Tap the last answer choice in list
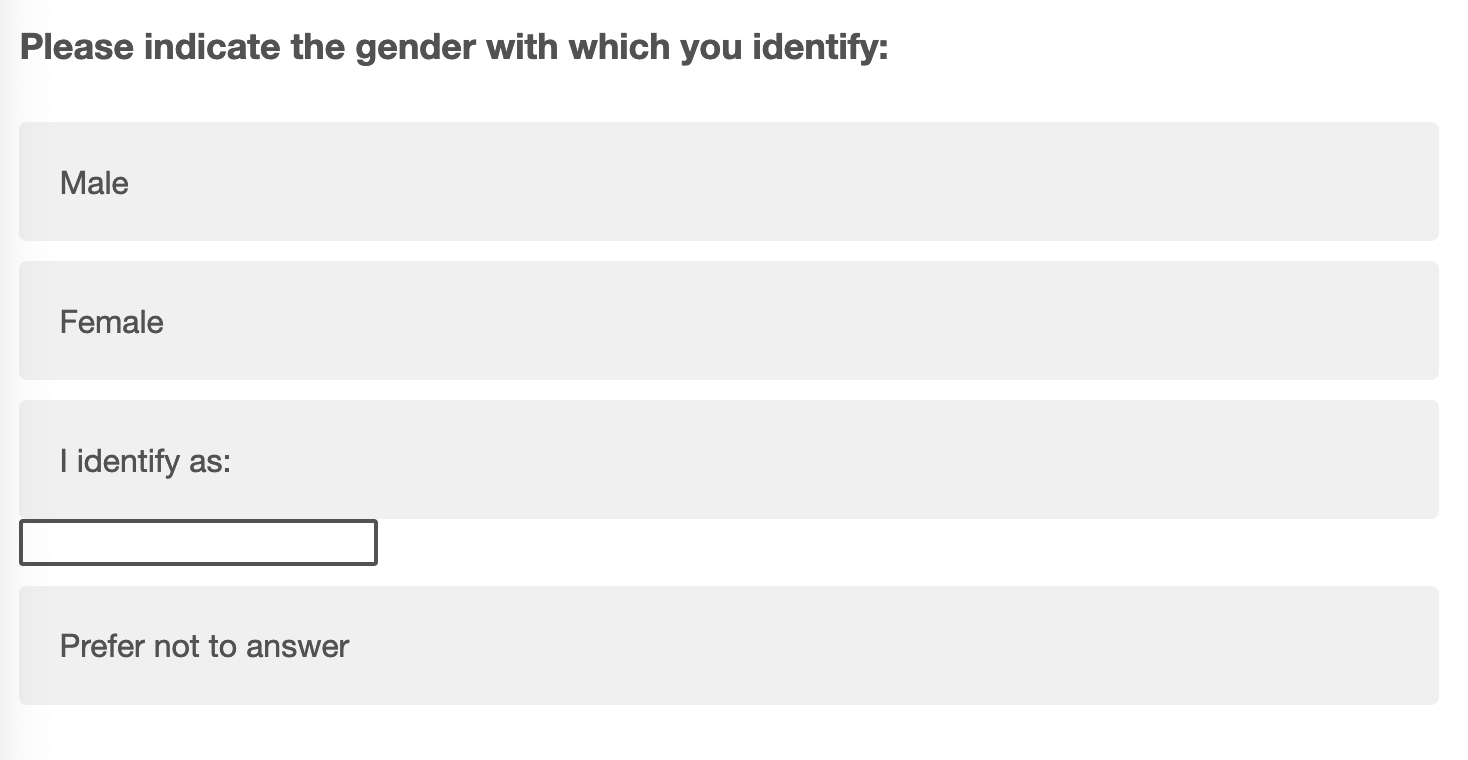The image size is (1468, 760). (728, 646)
